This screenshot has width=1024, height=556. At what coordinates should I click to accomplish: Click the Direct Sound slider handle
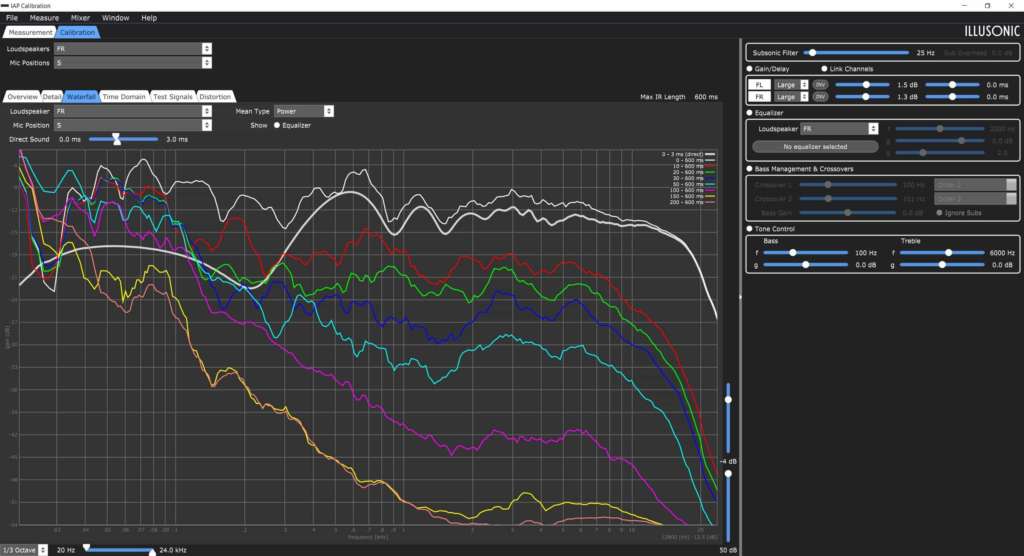tap(116, 139)
